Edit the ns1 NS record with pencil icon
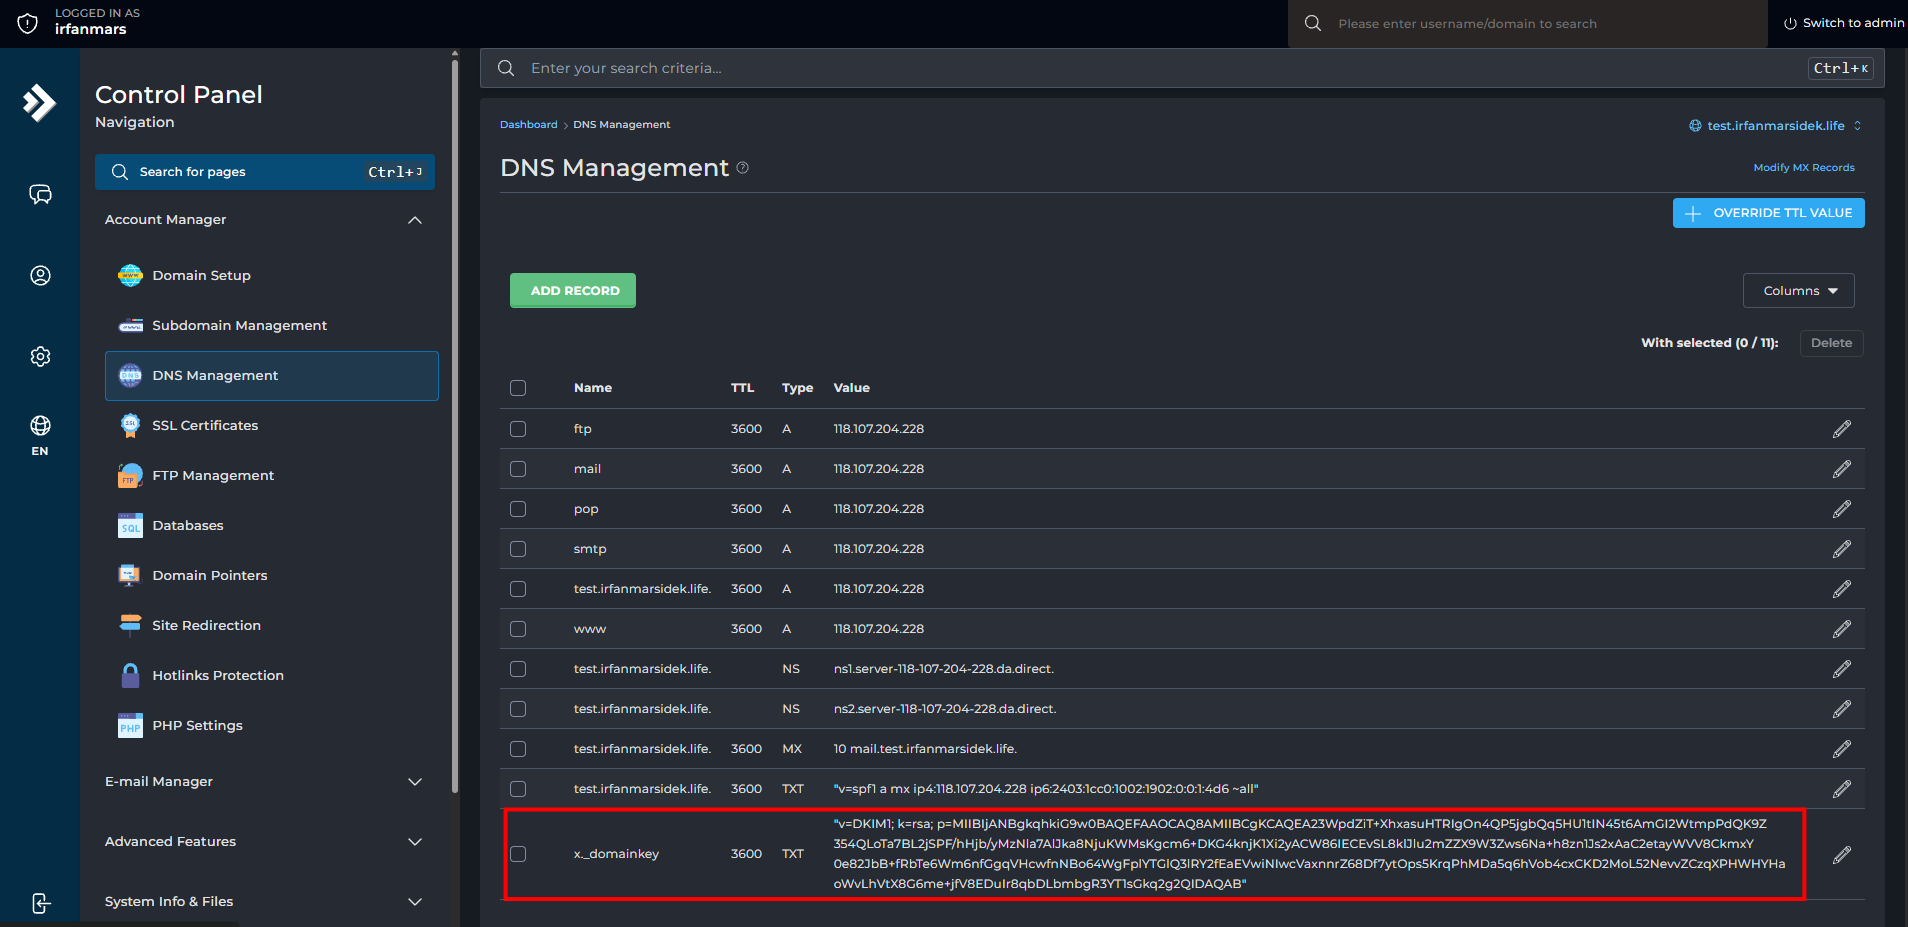Viewport: 1908px width, 927px height. [1842, 669]
